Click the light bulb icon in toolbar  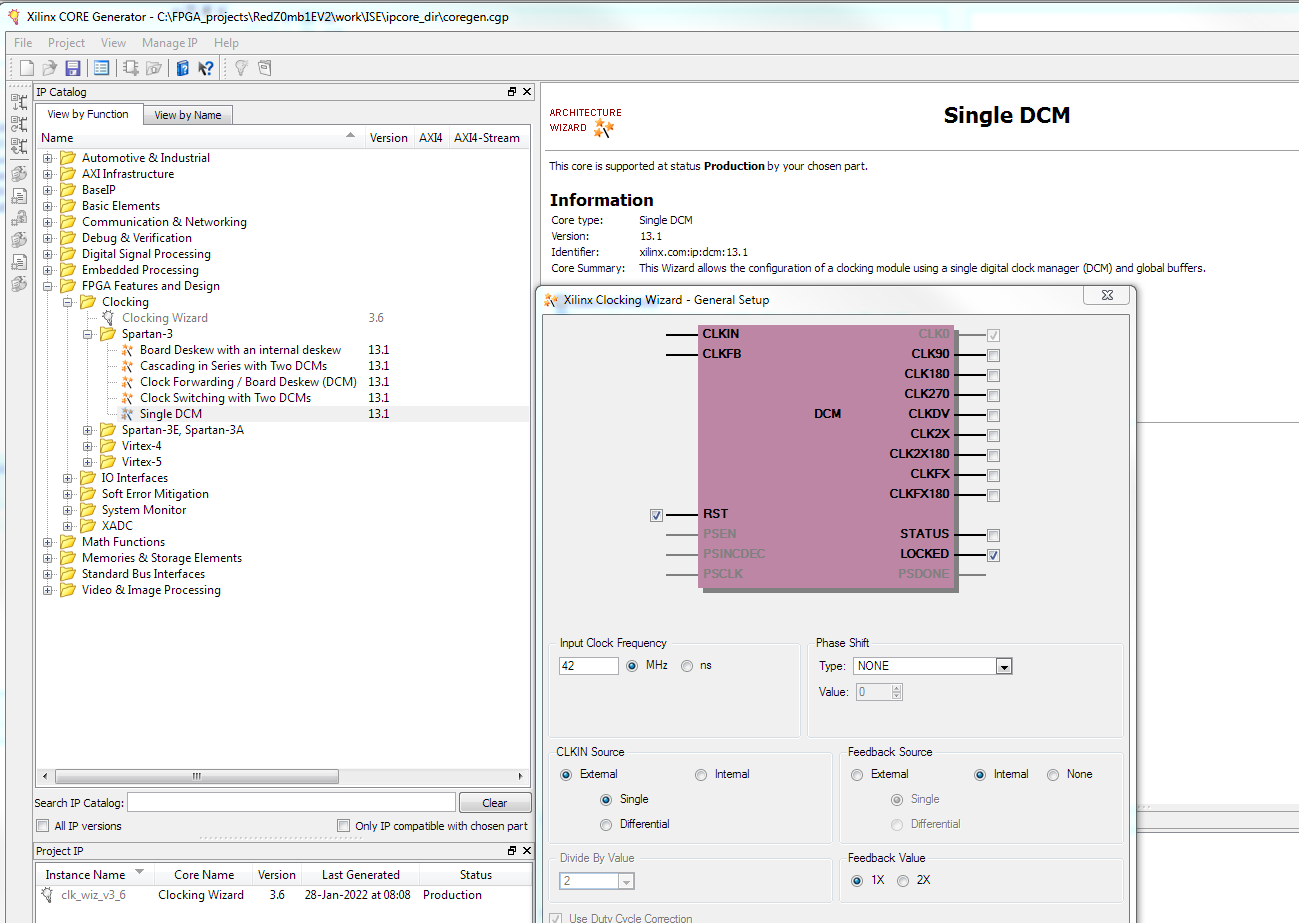(x=241, y=68)
